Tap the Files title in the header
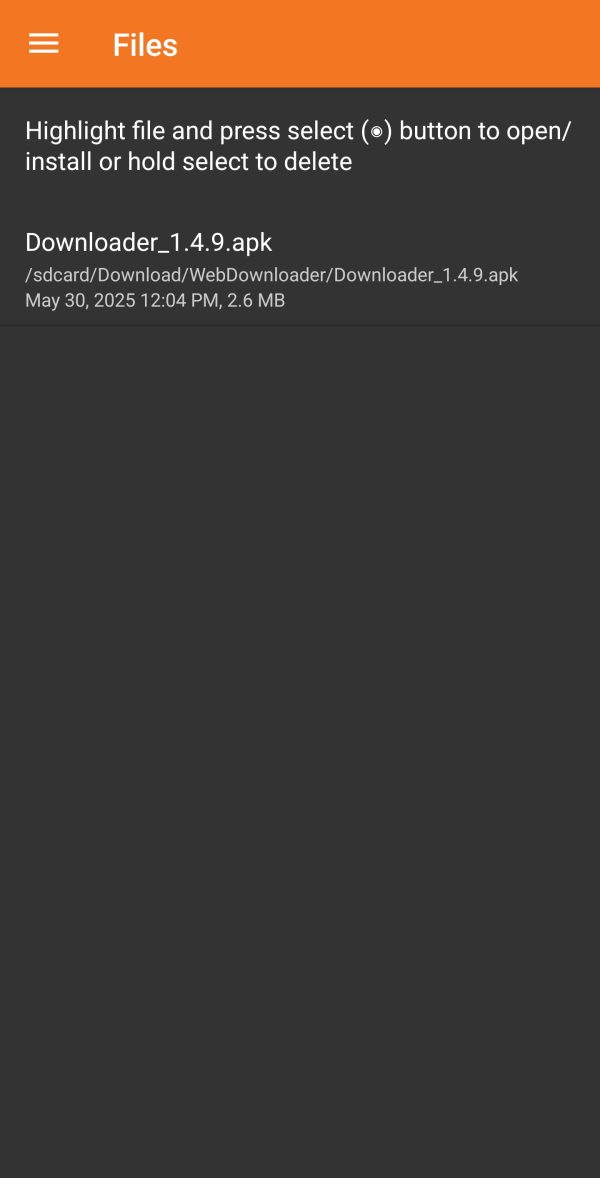The height and width of the screenshot is (1178, 600). pos(145,45)
